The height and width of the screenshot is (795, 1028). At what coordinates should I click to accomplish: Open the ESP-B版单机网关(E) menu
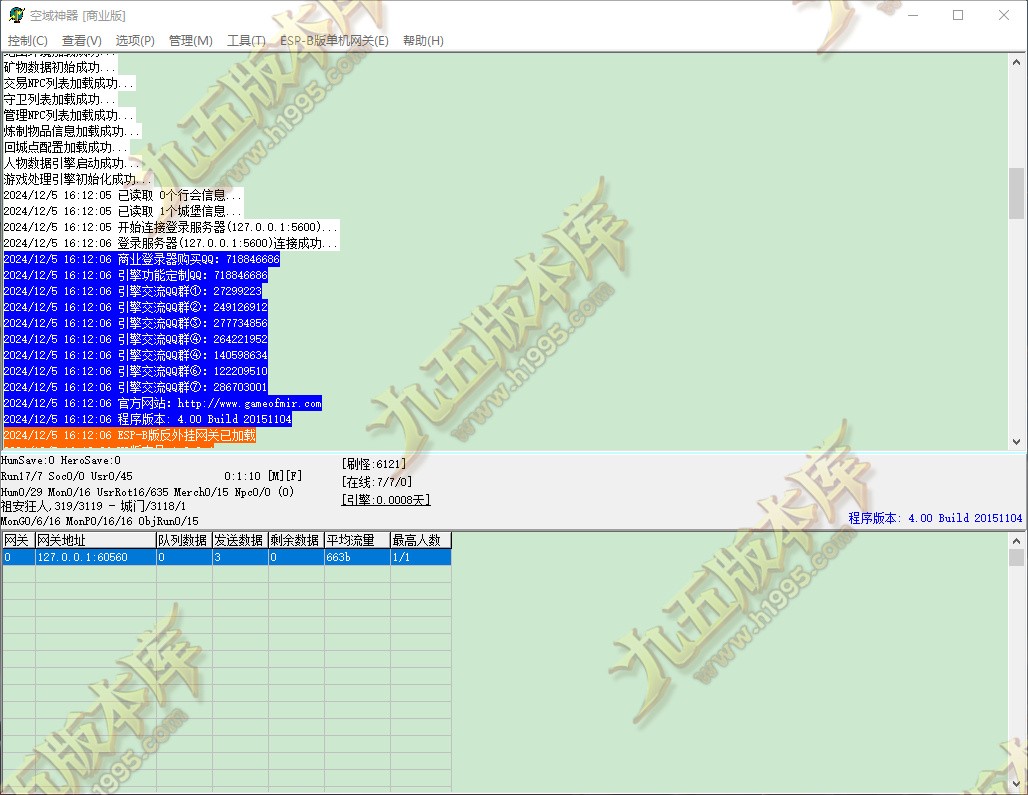point(334,41)
